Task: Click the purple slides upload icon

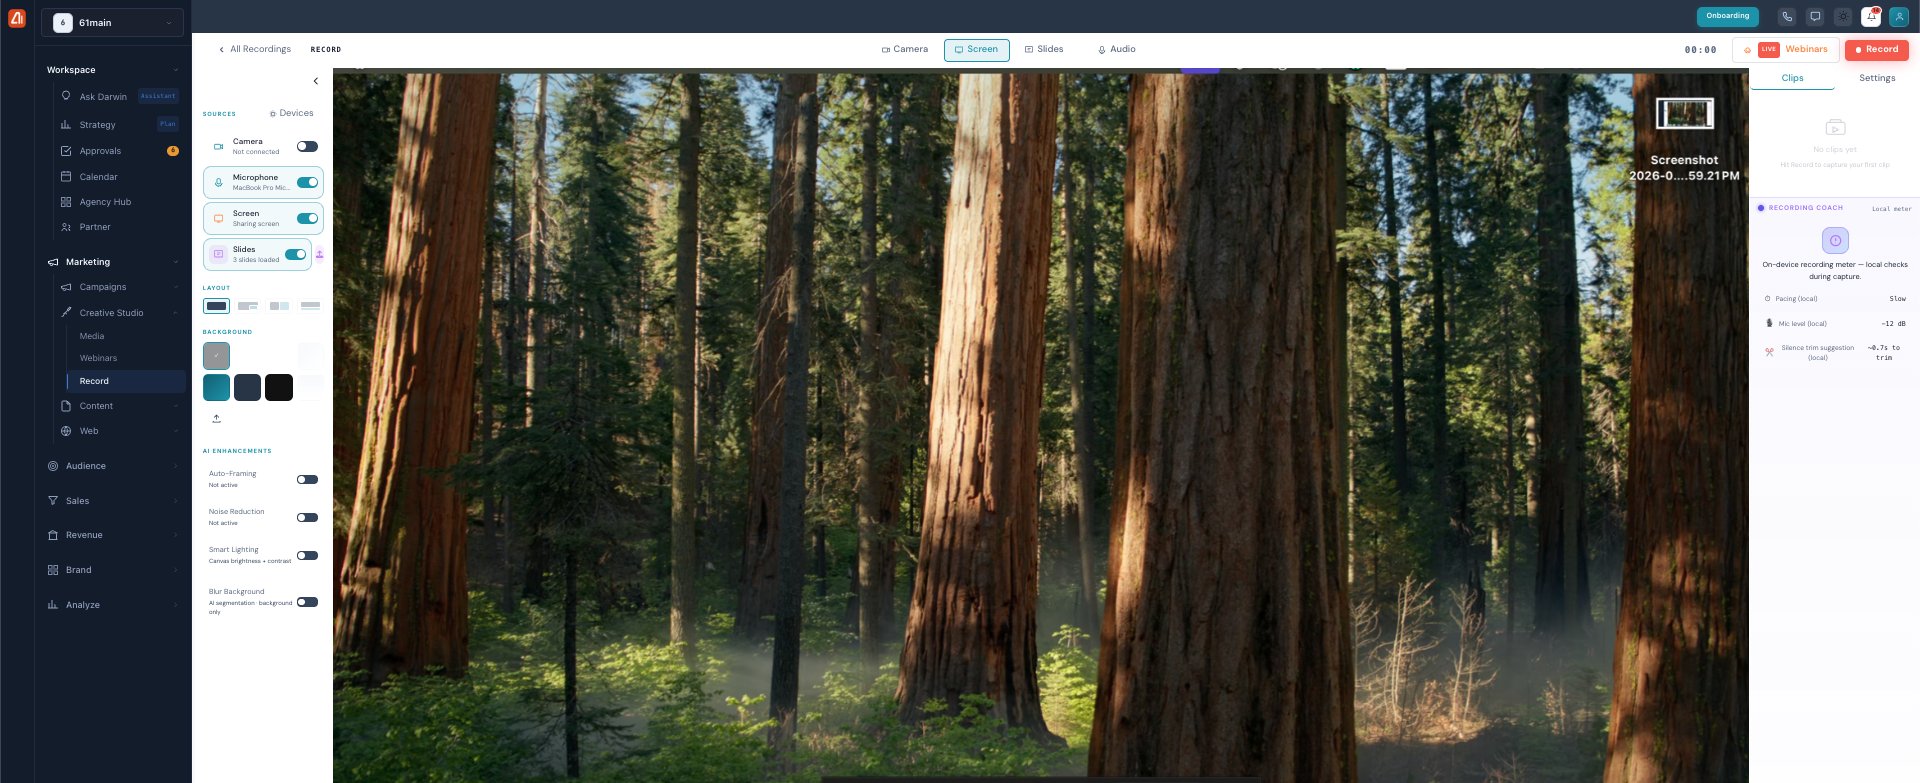Action: click(320, 254)
